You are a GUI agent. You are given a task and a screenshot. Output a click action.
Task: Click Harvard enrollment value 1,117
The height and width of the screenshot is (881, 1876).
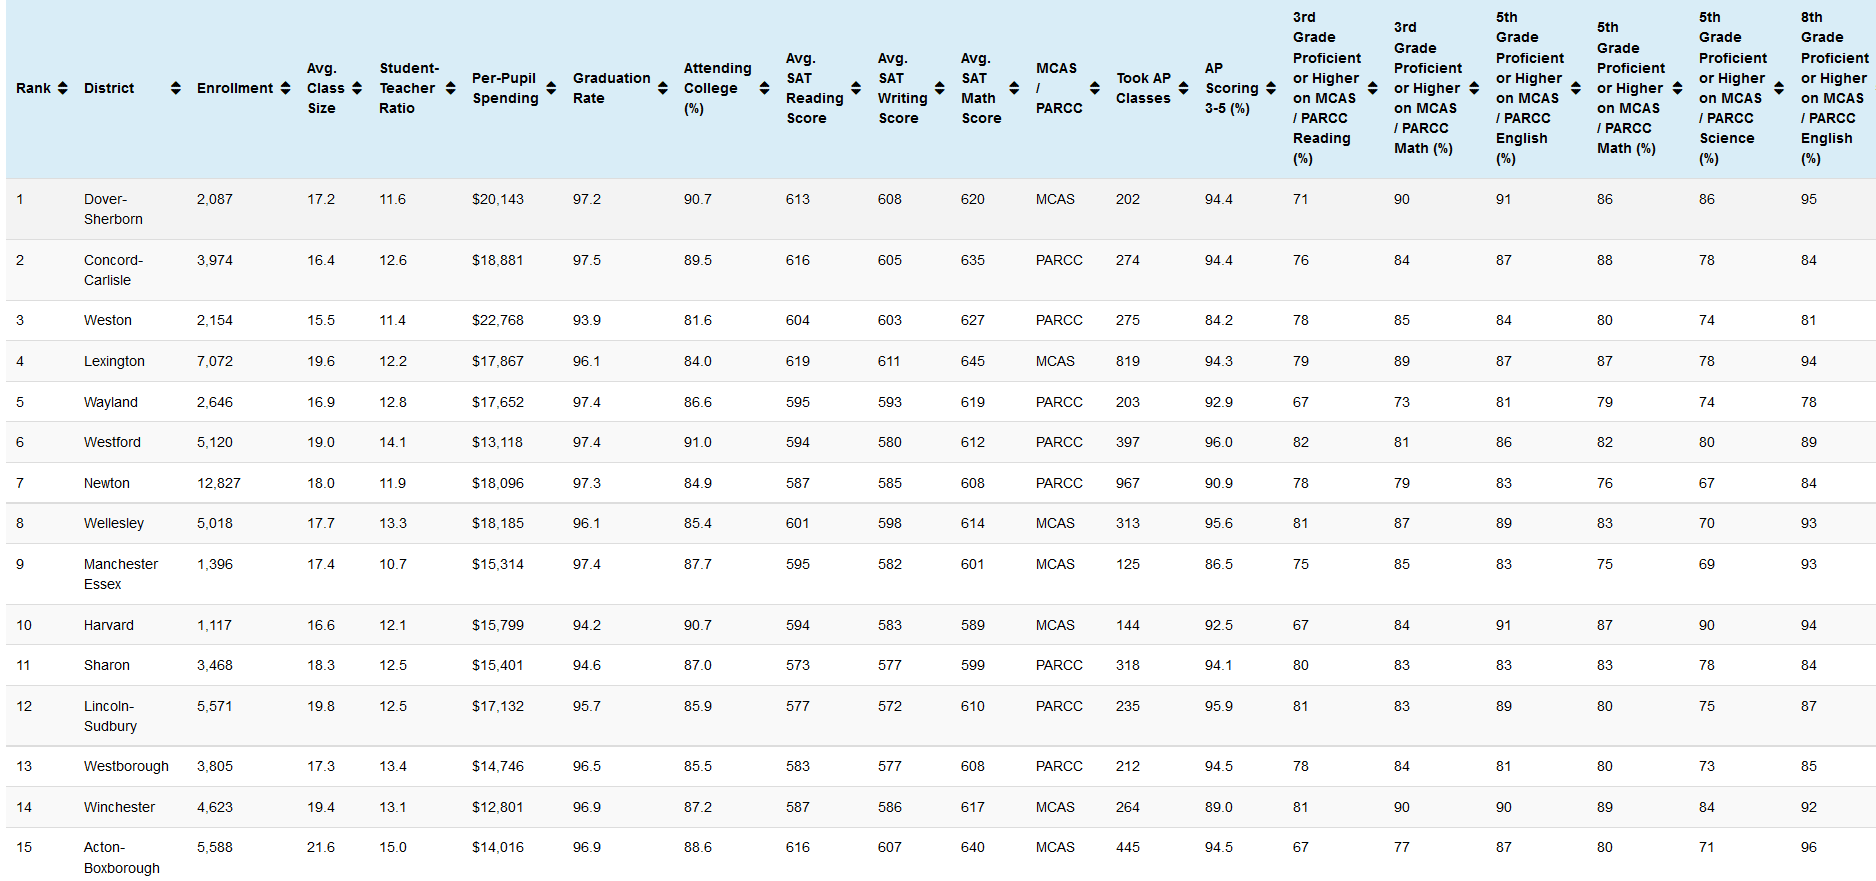click(214, 625)
